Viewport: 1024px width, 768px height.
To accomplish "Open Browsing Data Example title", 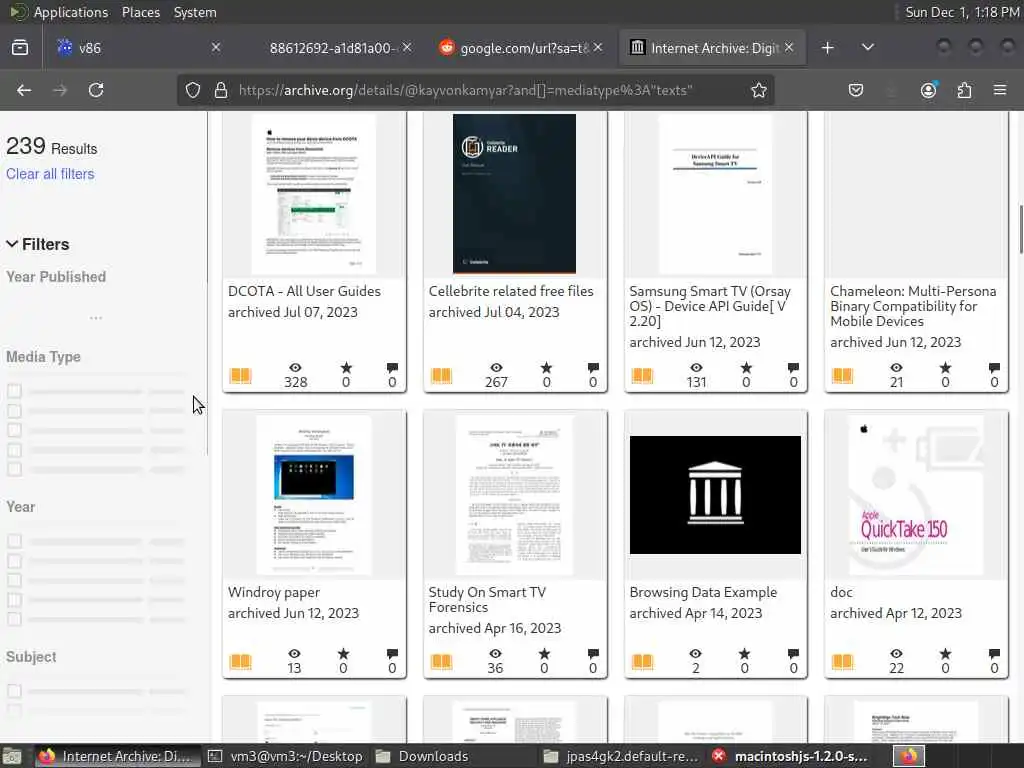I will pyautogui.click(x=703, y=592).
